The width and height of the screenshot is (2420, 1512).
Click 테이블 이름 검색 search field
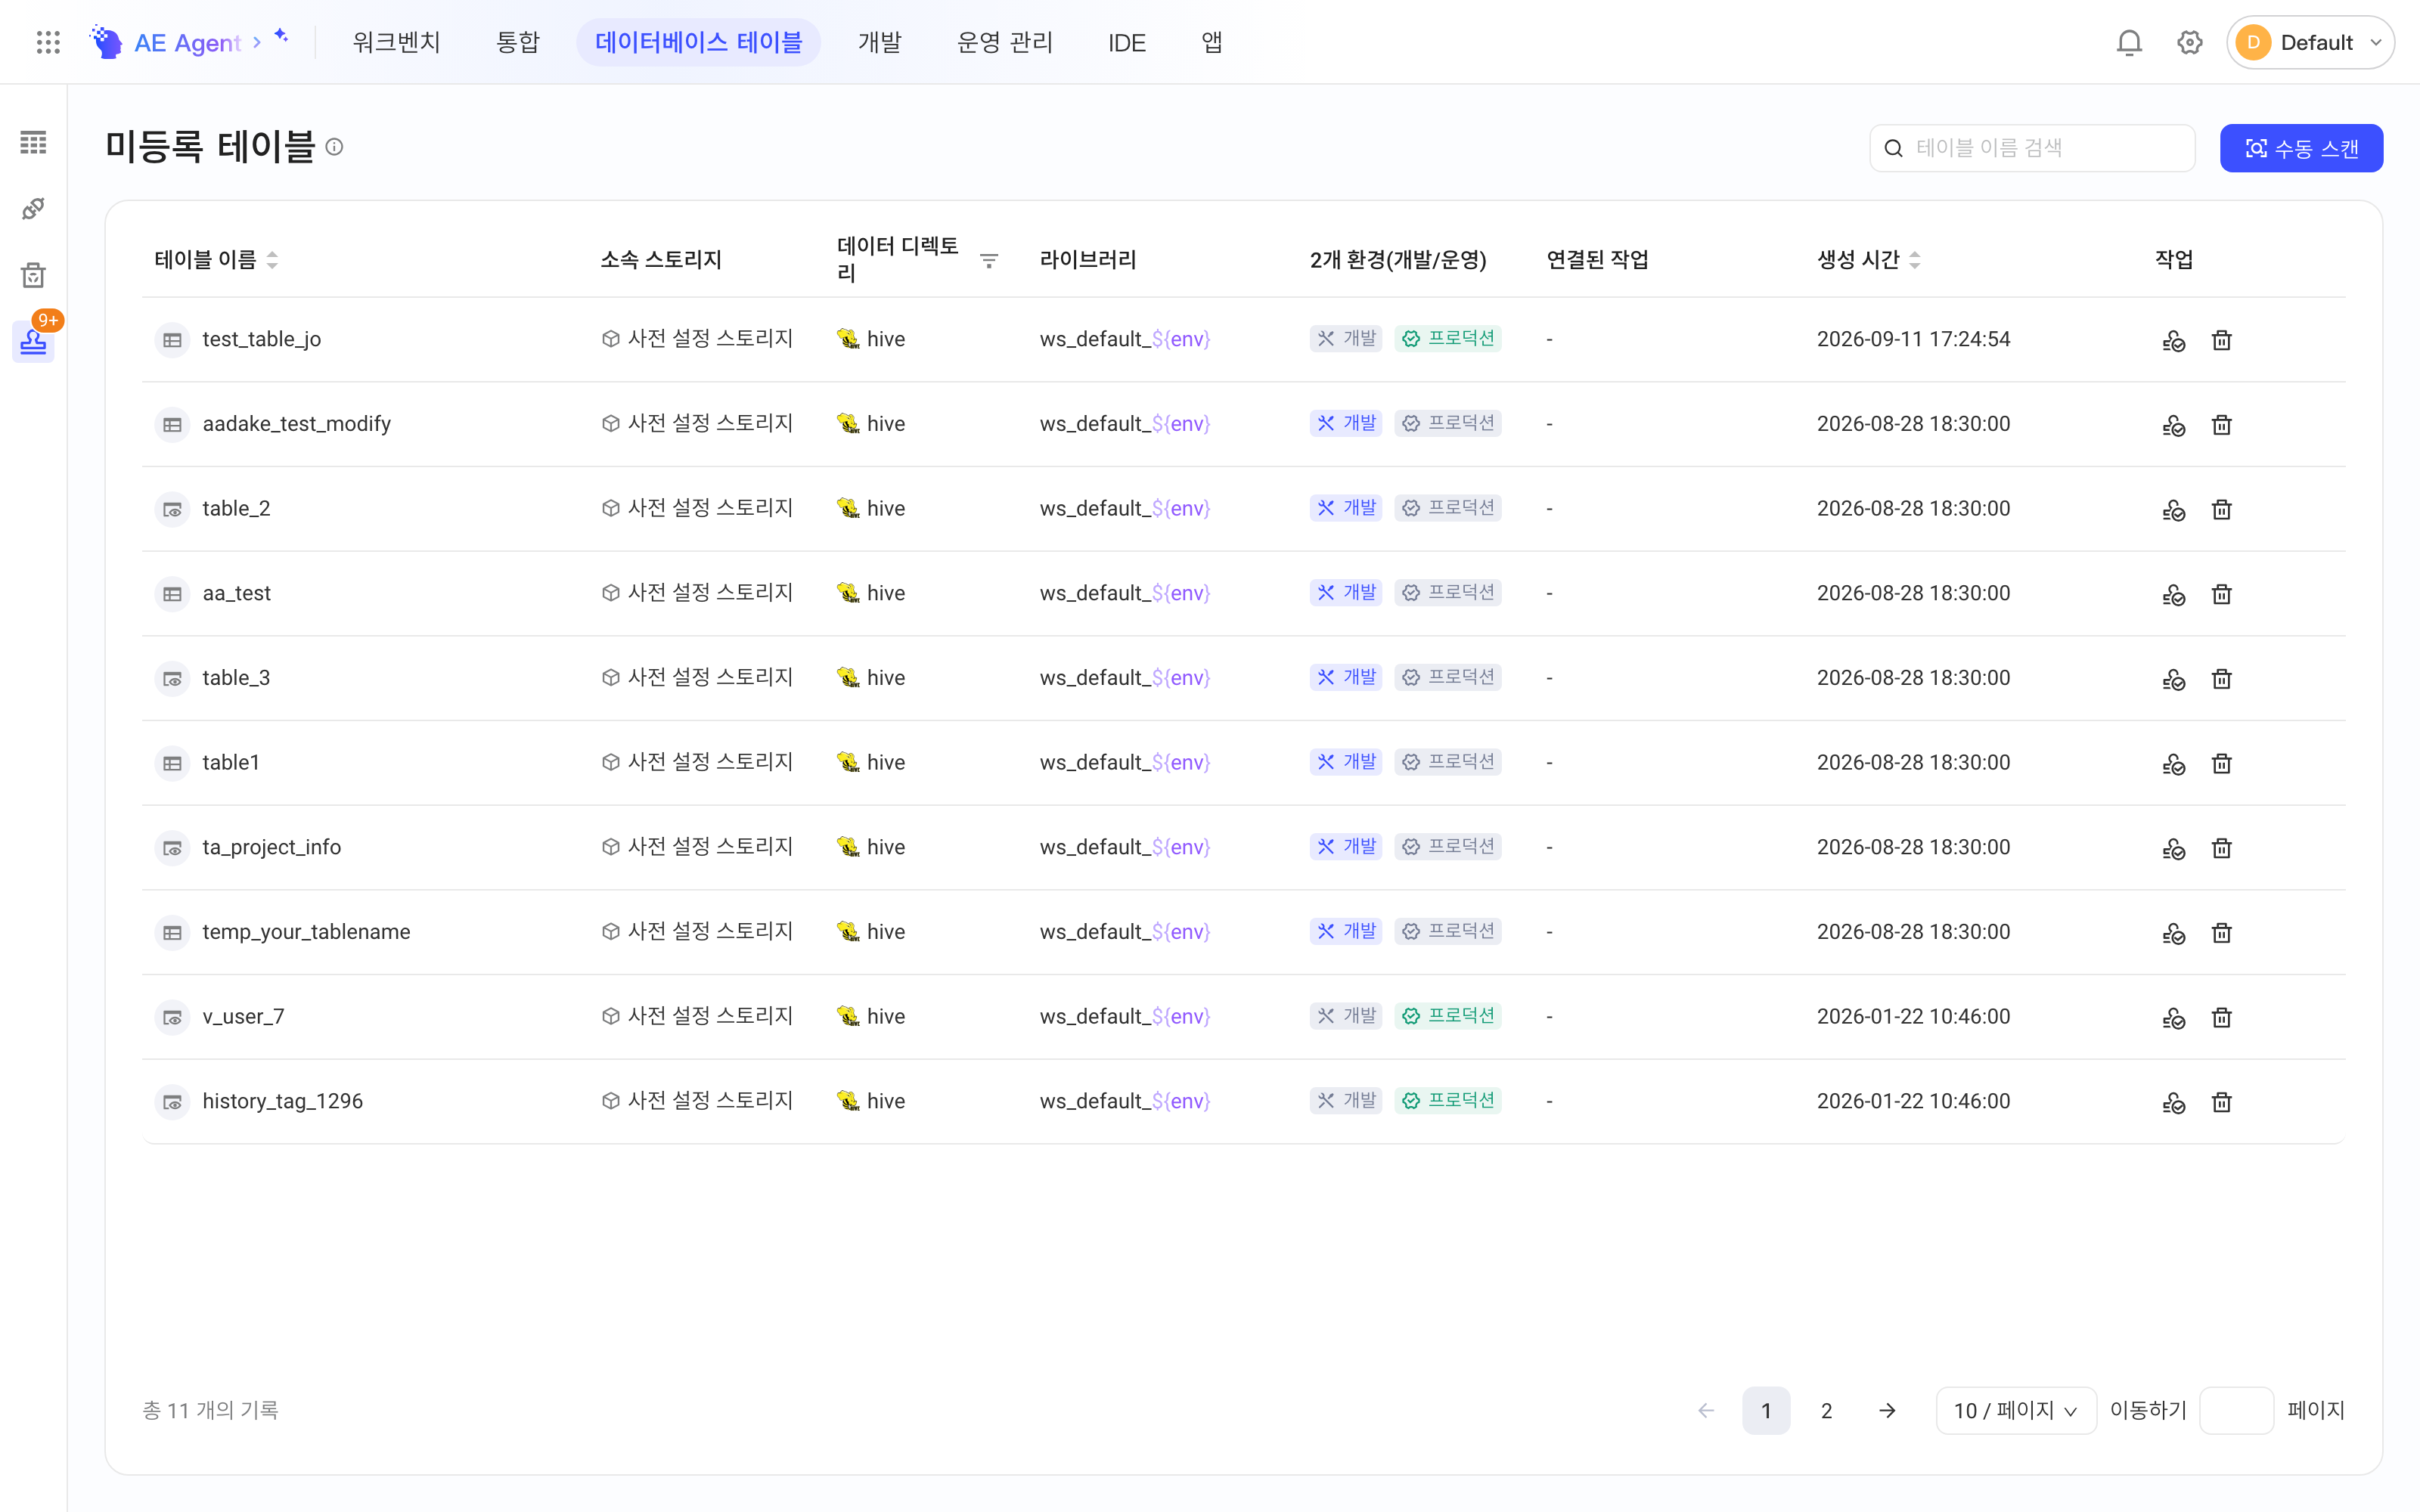pos(2032,148)
